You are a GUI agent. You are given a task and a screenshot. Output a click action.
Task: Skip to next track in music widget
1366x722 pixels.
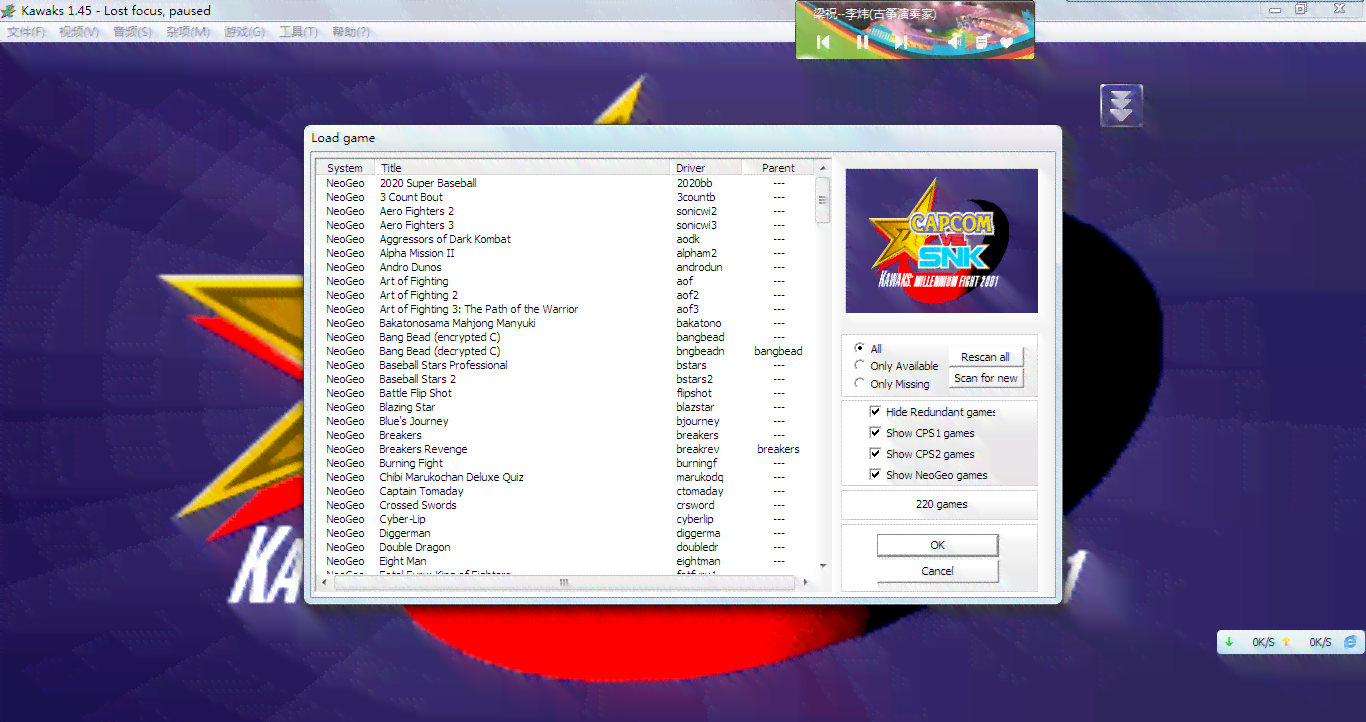click(x=900, y=42)
